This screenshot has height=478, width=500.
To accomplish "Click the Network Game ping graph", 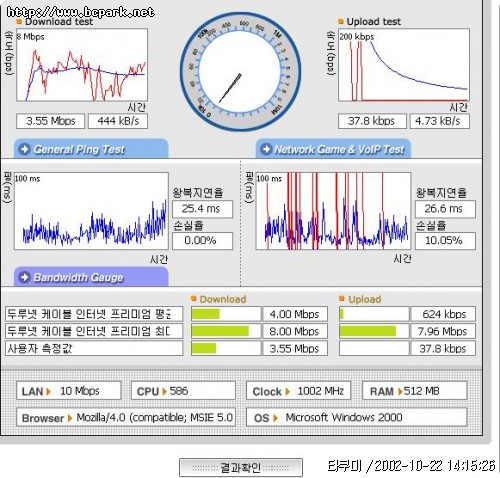I will coord(333,211).
